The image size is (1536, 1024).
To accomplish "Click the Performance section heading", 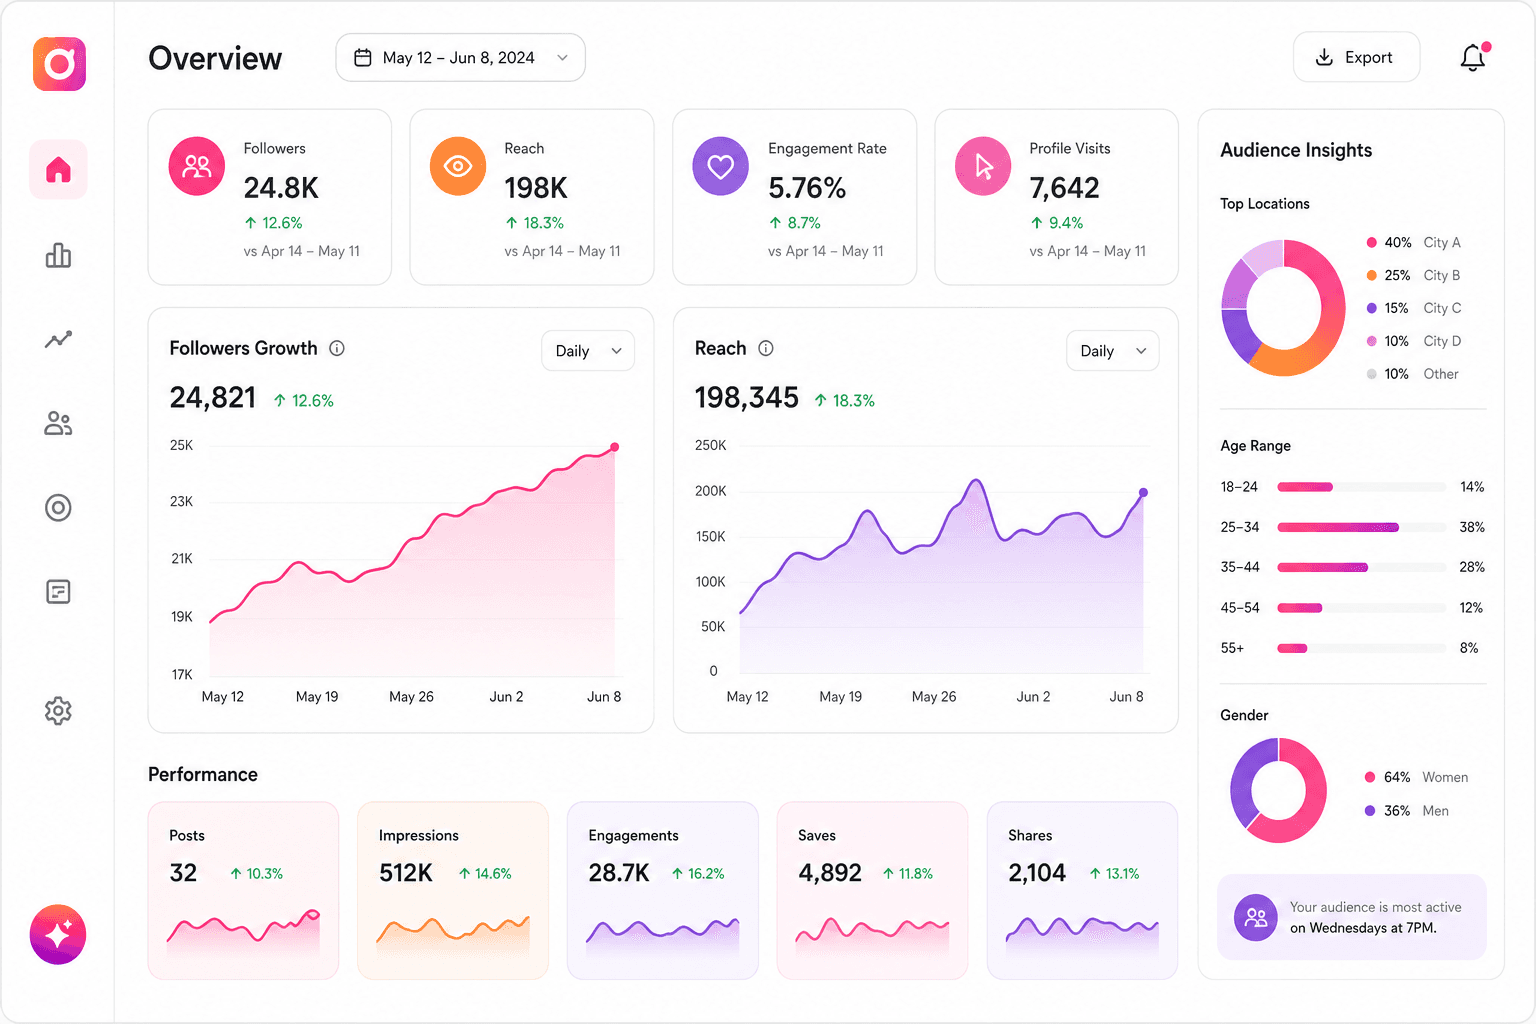I will [x=203, y=775].
